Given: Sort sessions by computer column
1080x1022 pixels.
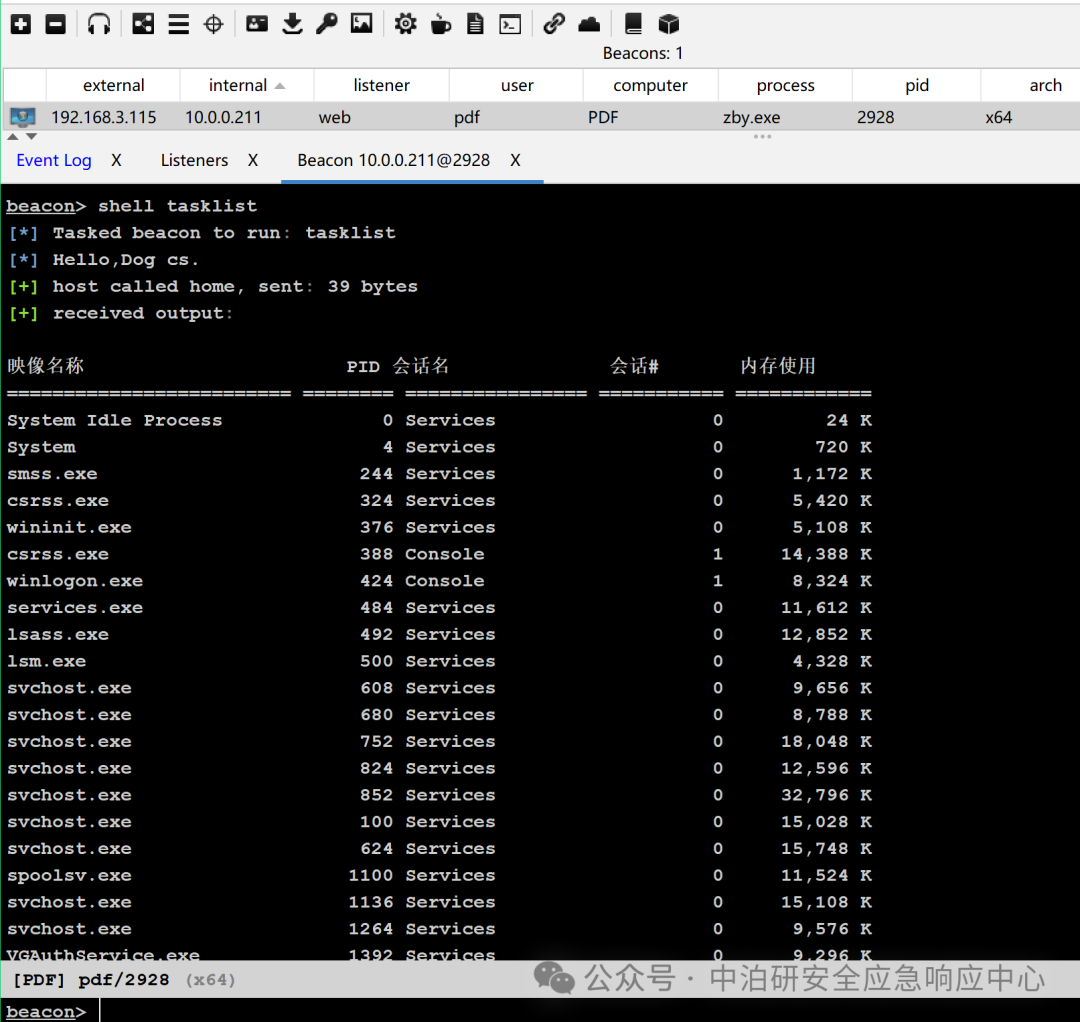Looking at the screenshot, I should tap(650, 85).
